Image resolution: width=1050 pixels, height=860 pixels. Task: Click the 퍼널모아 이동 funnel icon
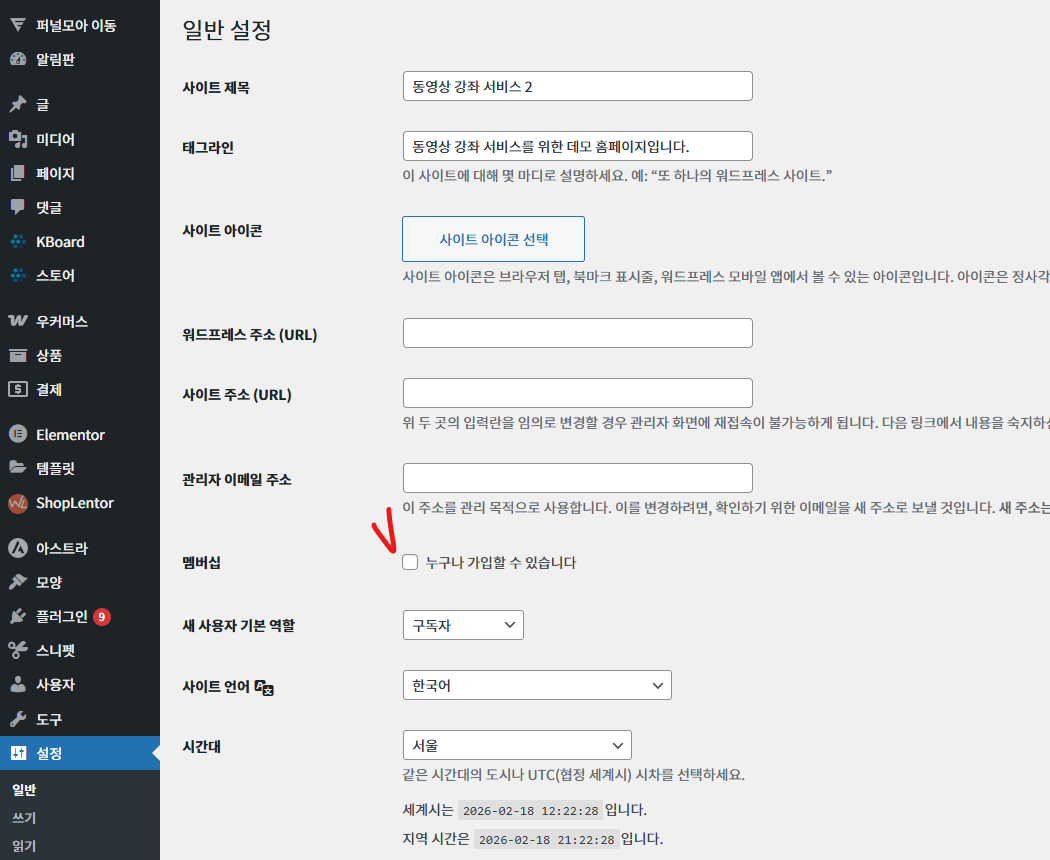18,25
